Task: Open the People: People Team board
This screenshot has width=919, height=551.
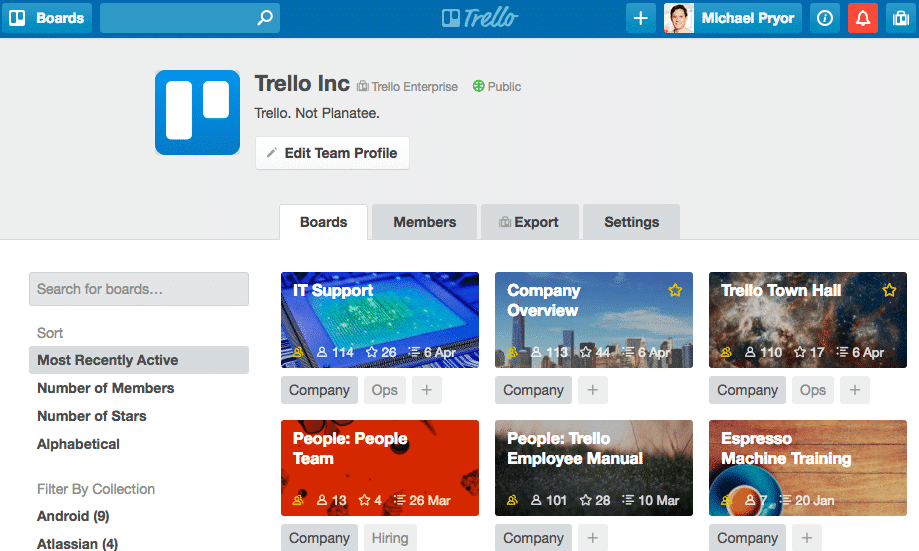Action: (x=380, y=468)
